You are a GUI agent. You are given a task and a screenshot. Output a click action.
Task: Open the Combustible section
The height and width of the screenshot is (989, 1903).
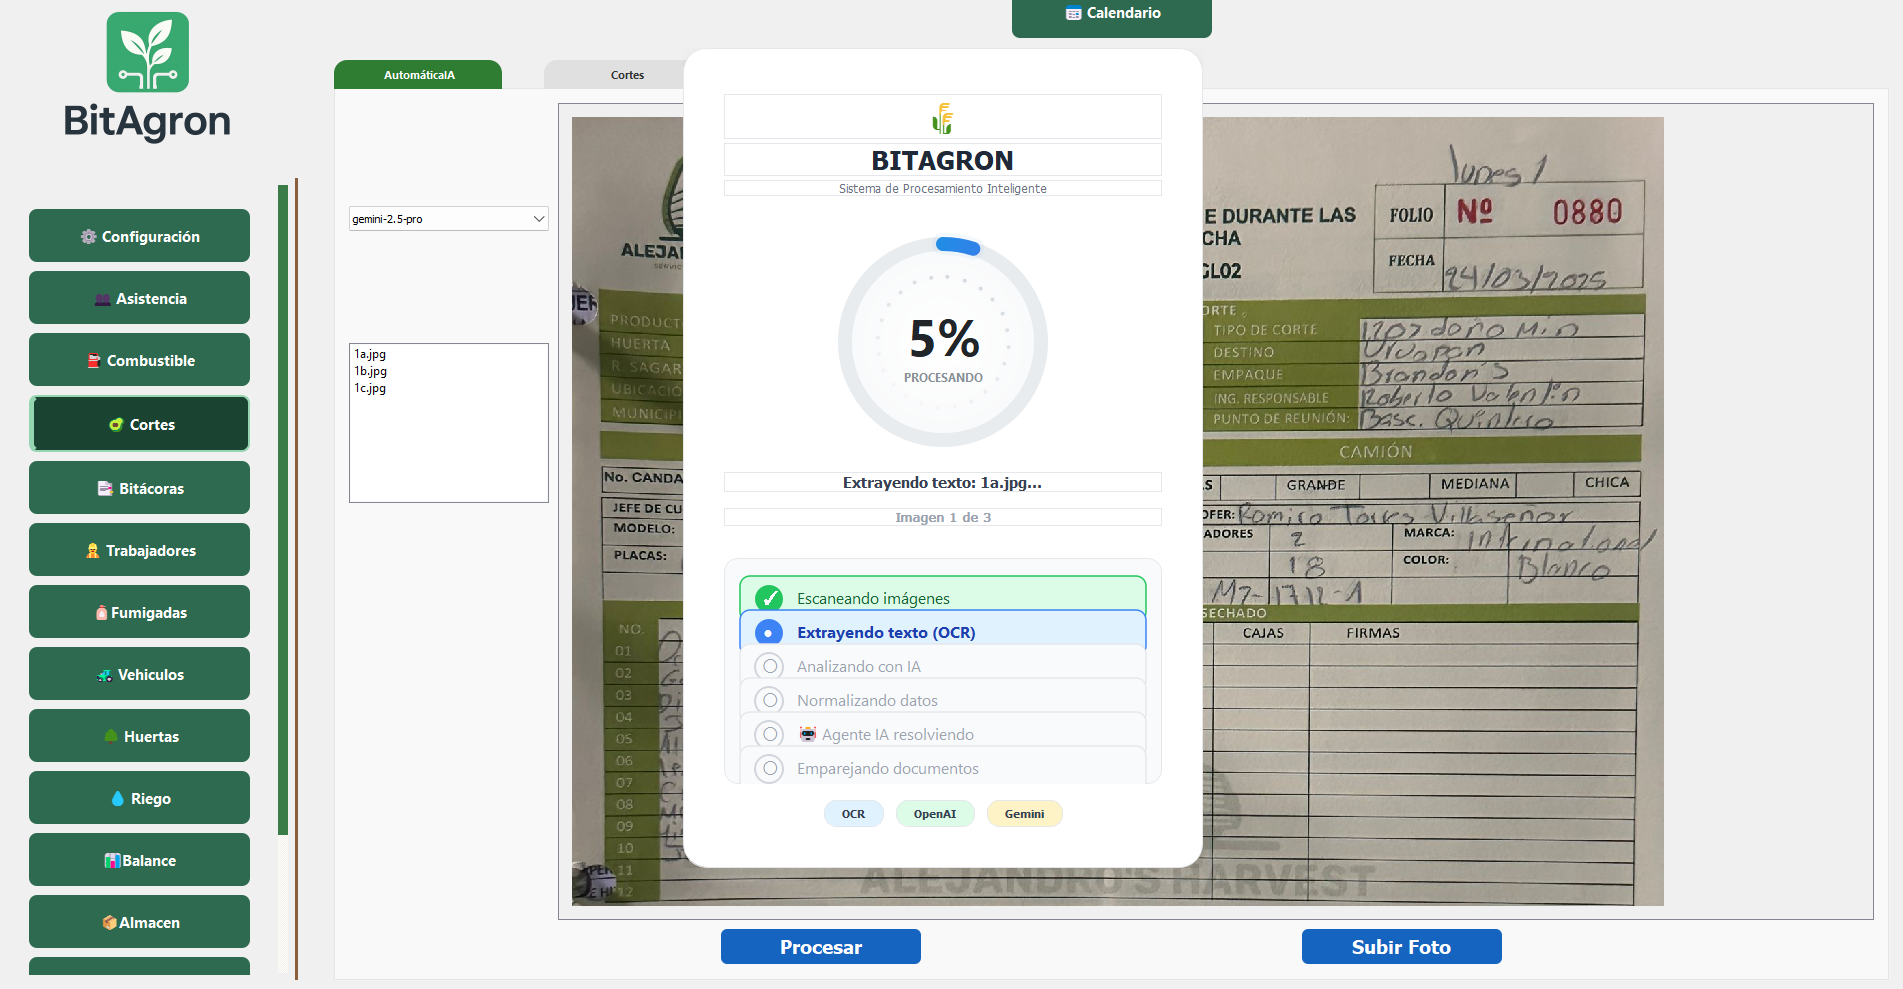(x=140, y=360)
